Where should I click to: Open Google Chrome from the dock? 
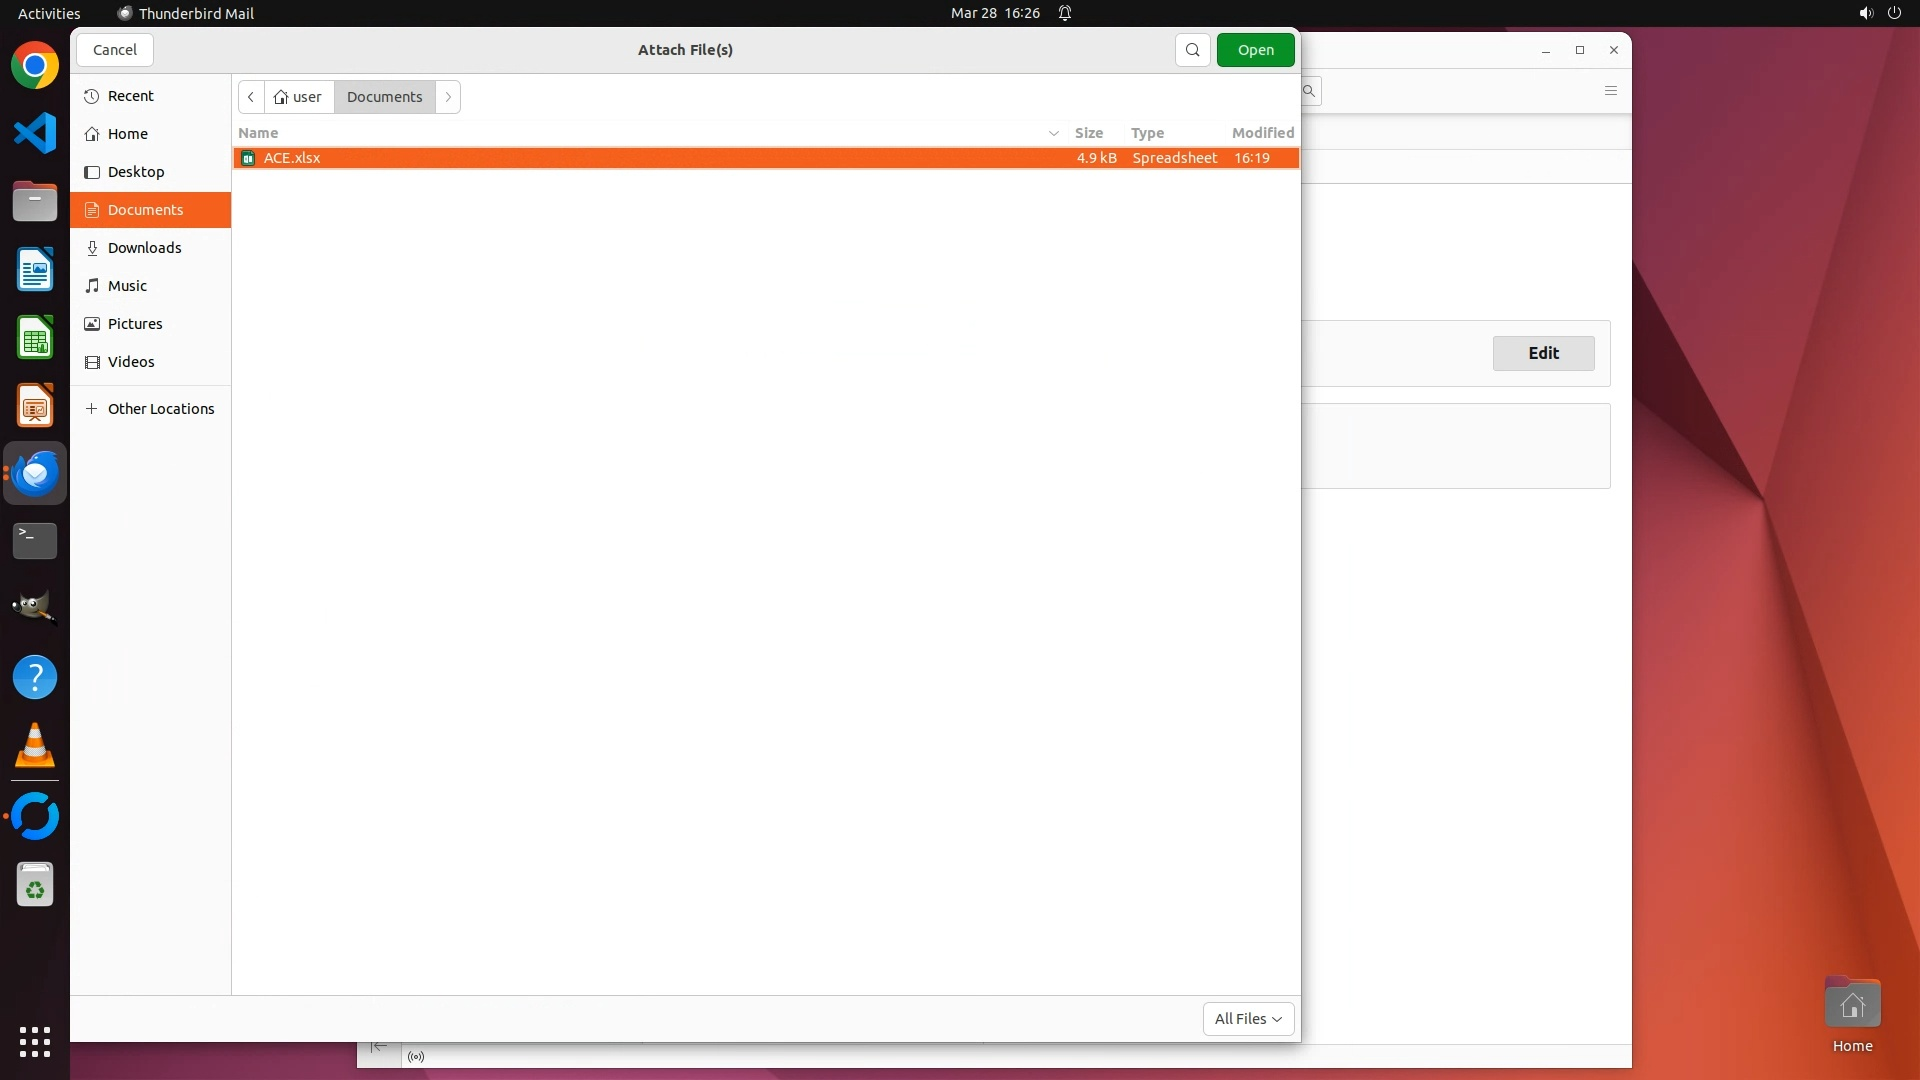(35, 66)
